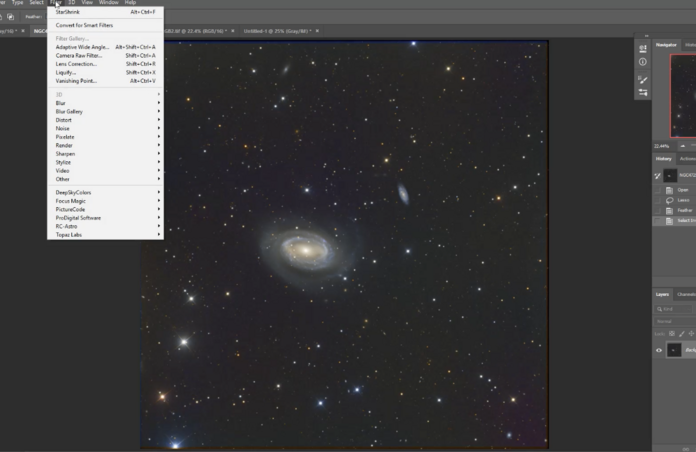Image resolution: width=696 pixels, height=452 pixels.
Task: Expand the Distort submenu
Action: (x=106, y=120)
